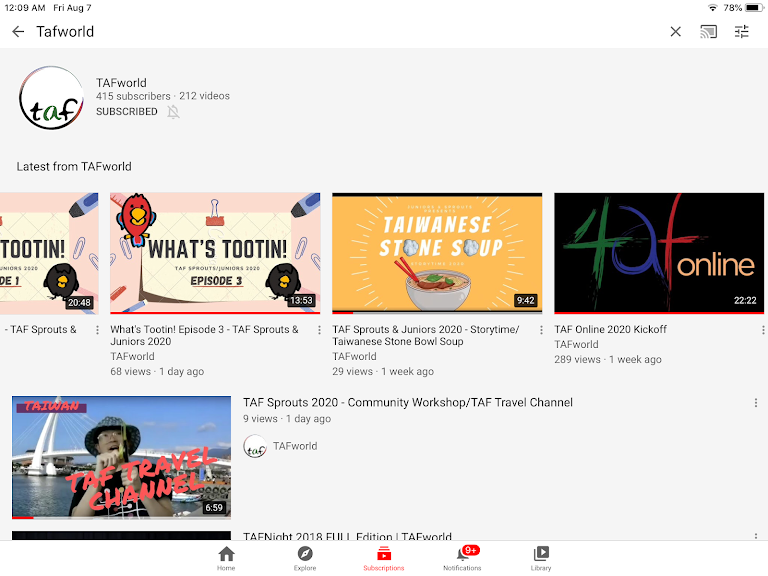Open more options for TAF Travel Channel video
Viewport: 768px width, 576px height.
click(756, 403)
